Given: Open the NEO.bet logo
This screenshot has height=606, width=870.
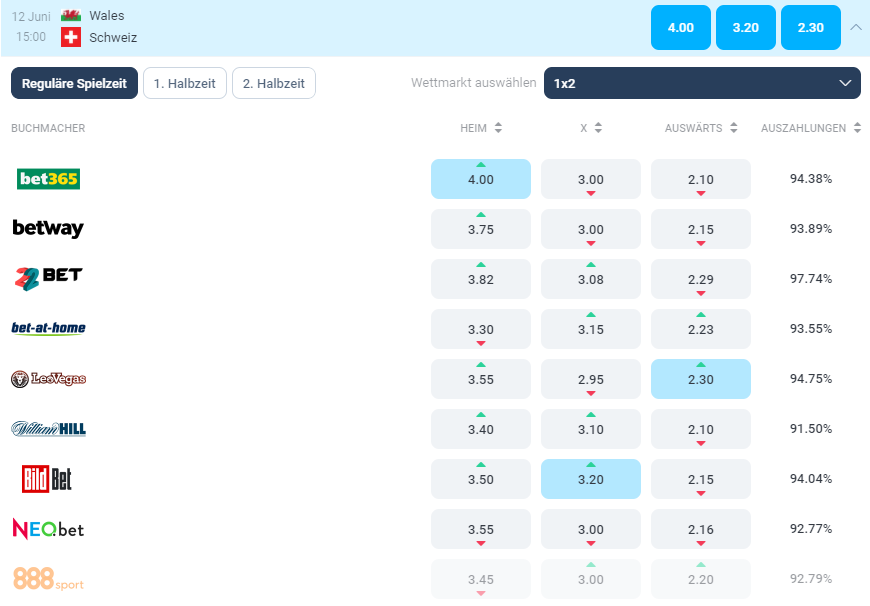Looking at the screenshot, I should tap(48, 529).
